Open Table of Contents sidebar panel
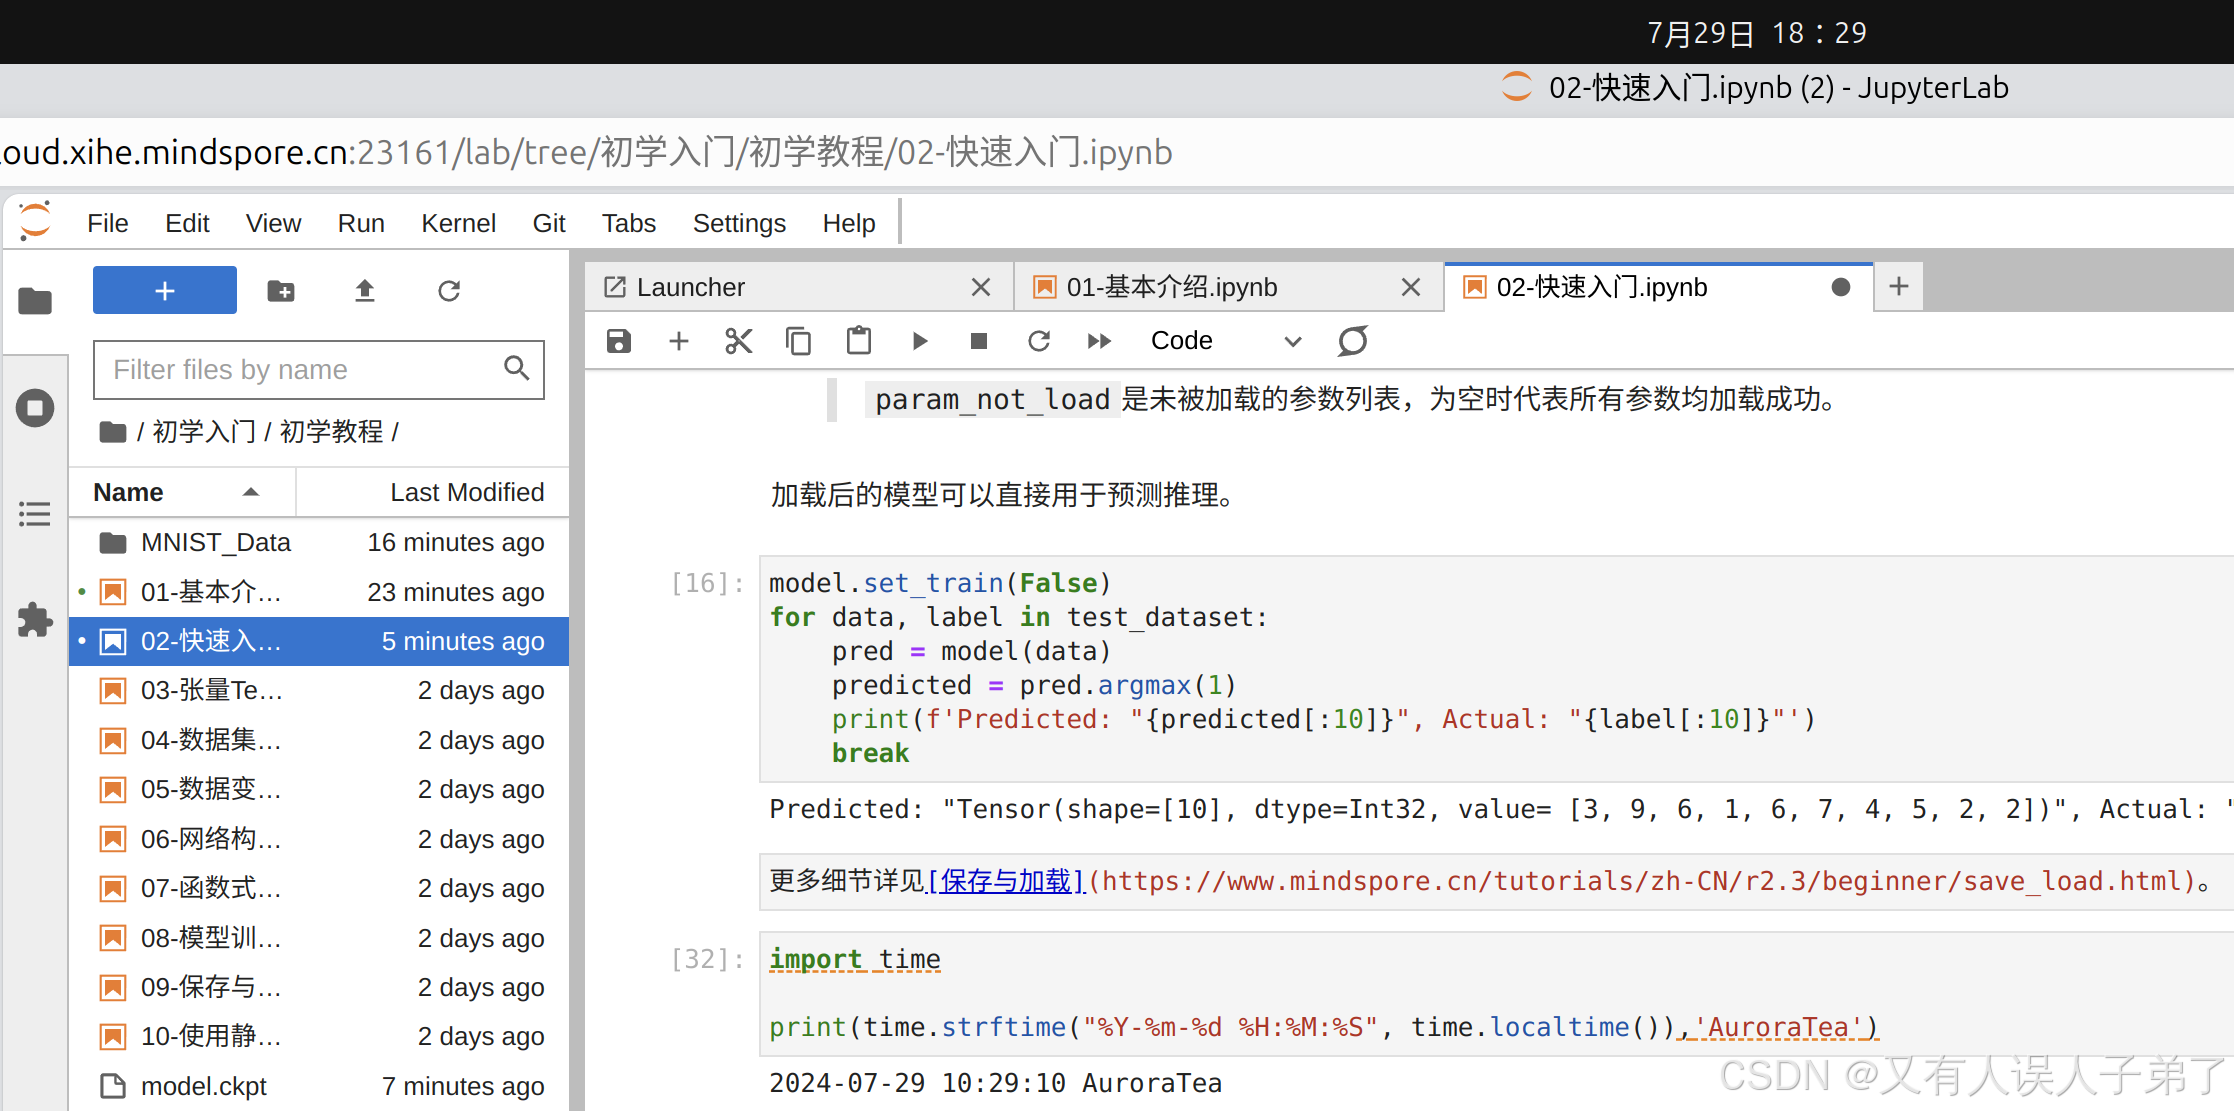2234x1111 pixels. tap(35, 514)
